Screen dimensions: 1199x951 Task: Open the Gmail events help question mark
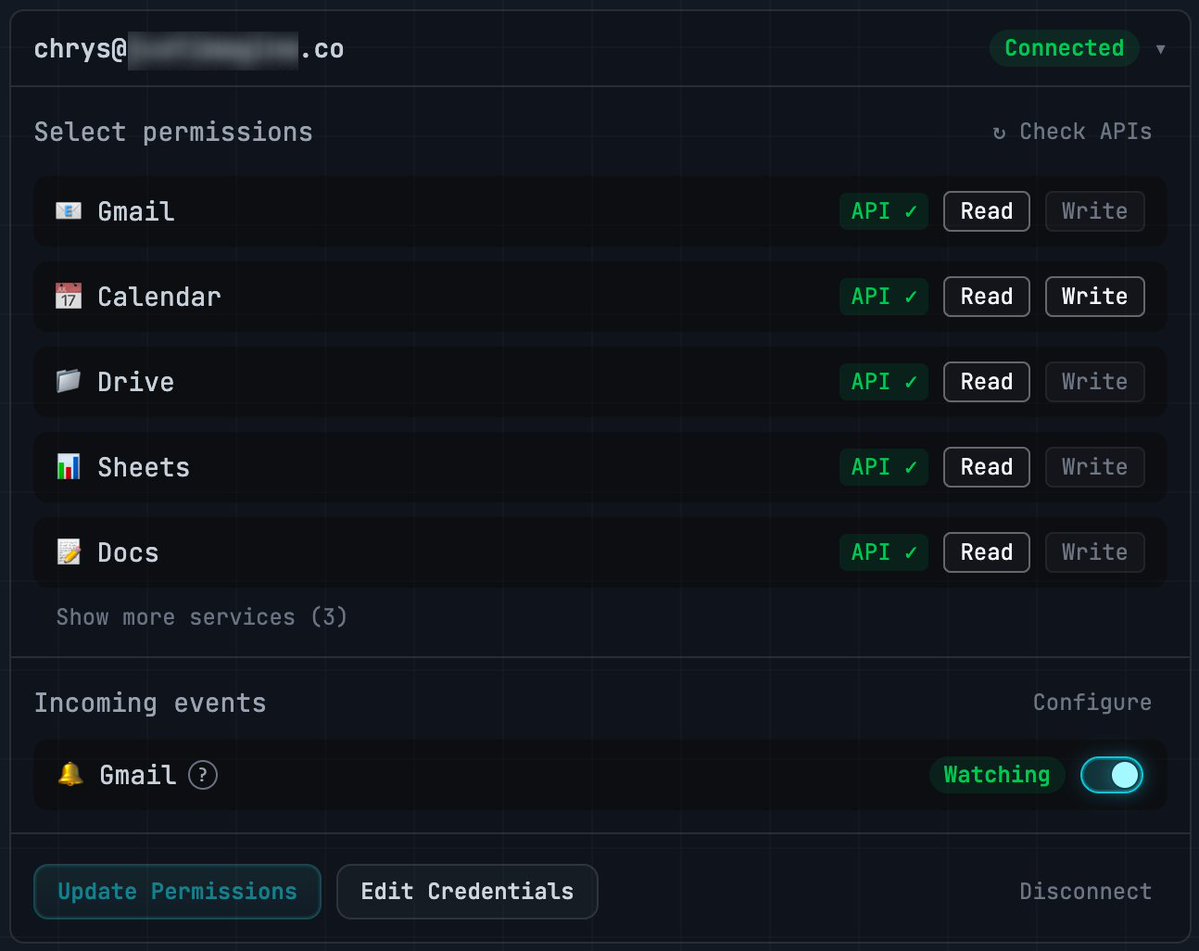tap(203, 775)
